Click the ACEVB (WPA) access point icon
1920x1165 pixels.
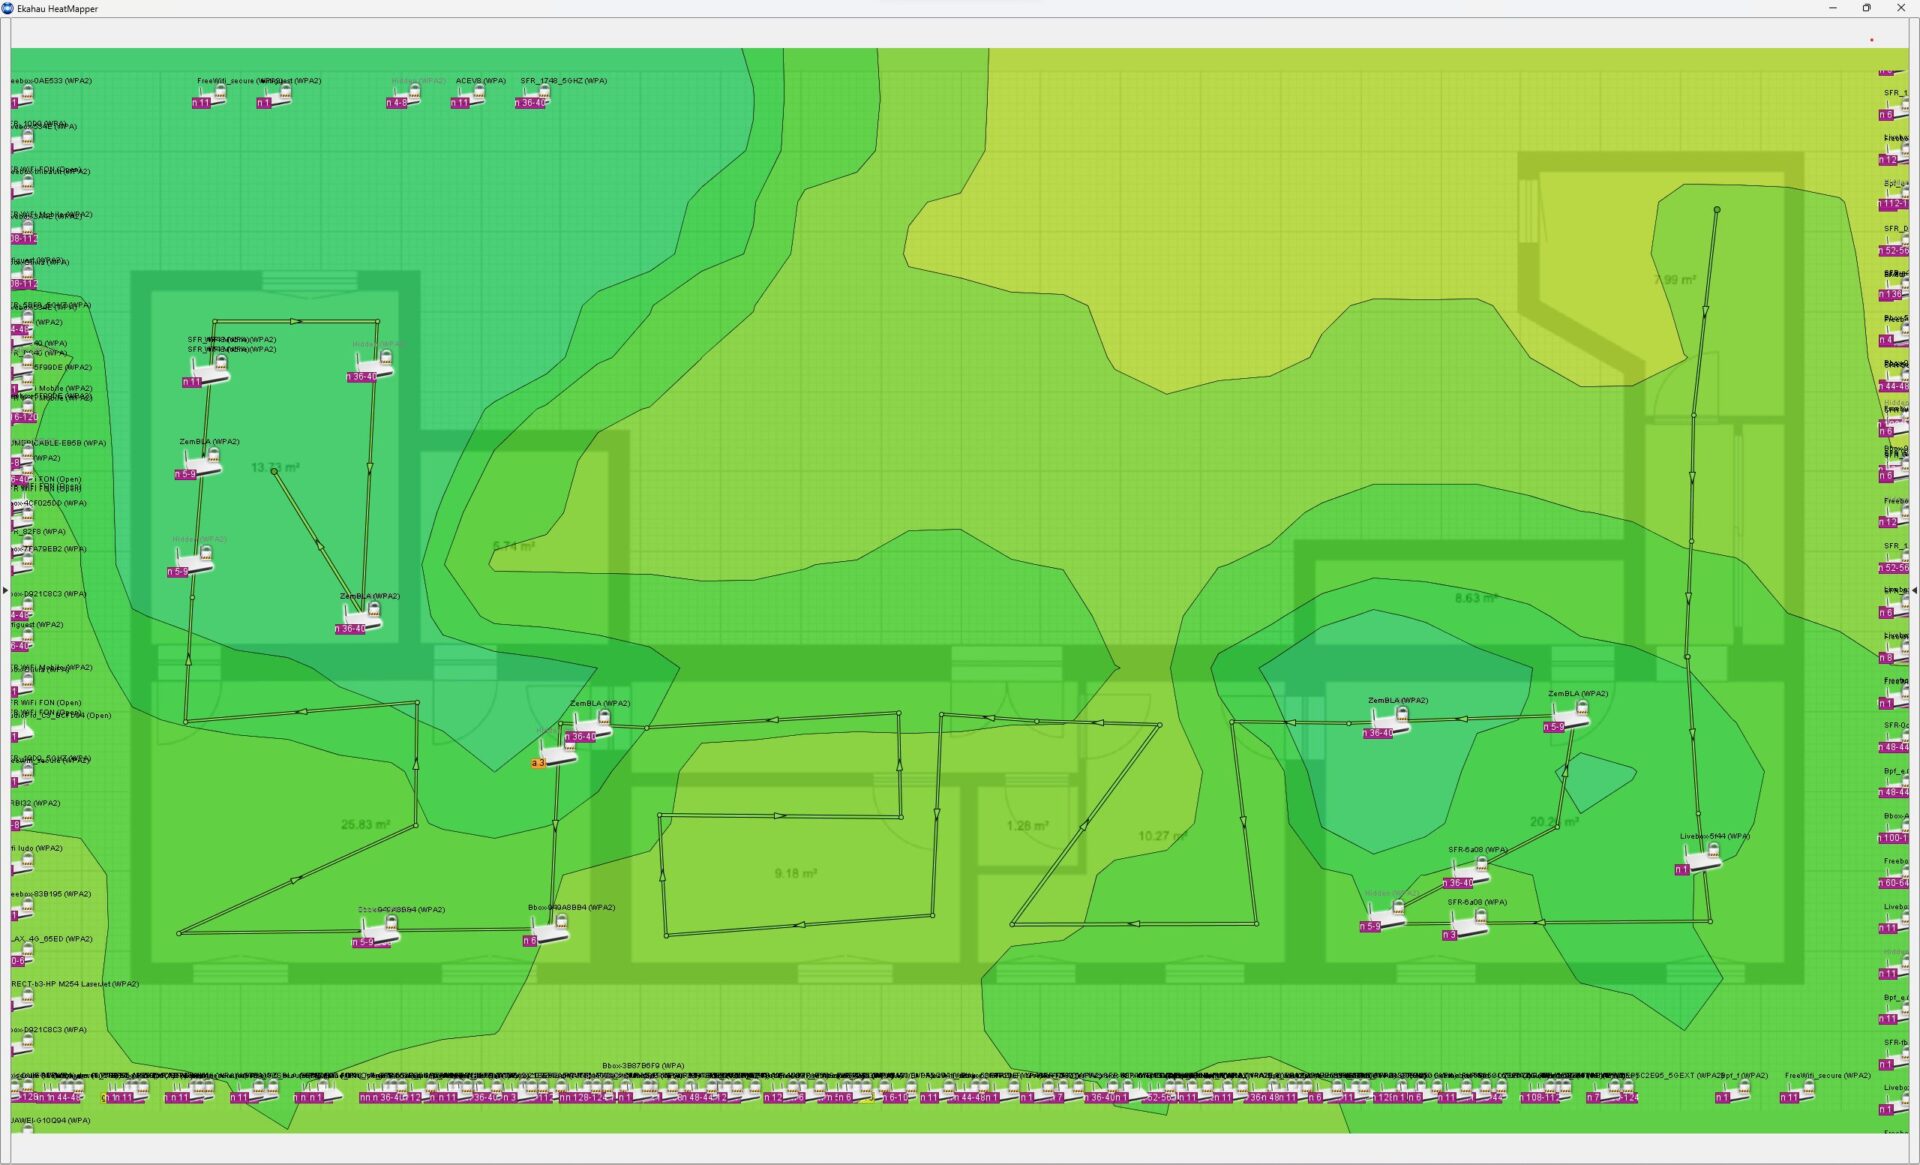coord(470,96)
